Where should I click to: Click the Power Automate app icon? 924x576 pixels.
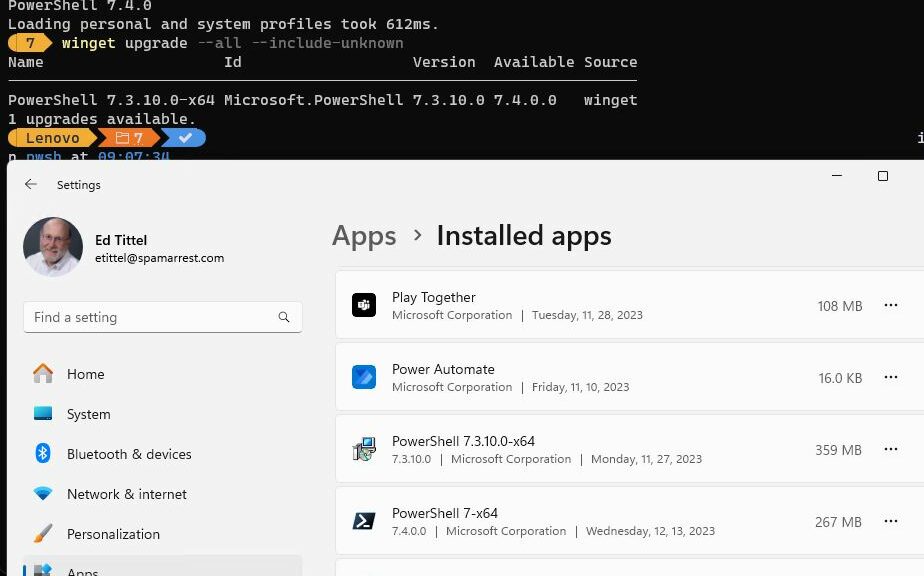pos(364,377)
